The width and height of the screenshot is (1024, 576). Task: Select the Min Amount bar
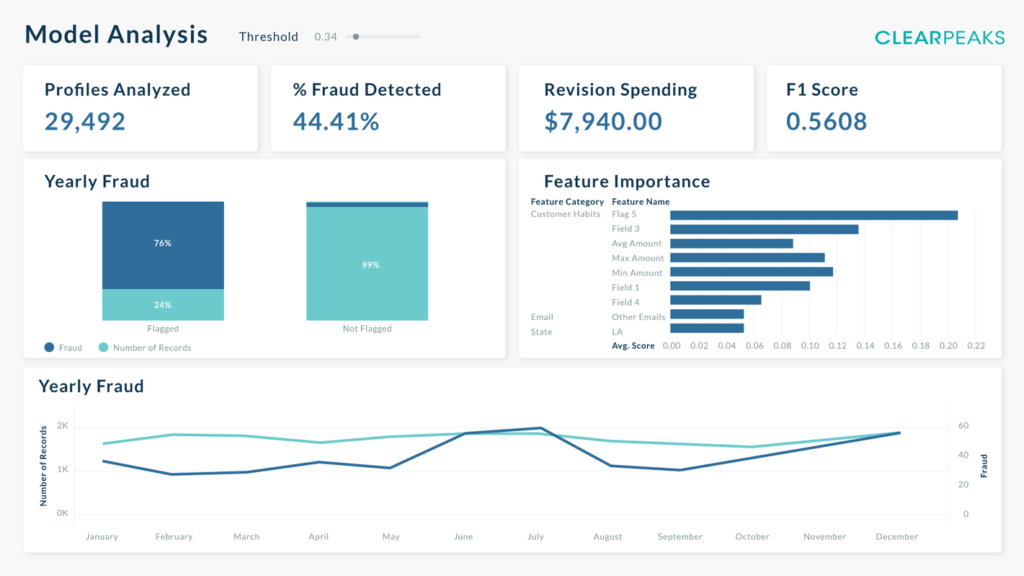751,272
